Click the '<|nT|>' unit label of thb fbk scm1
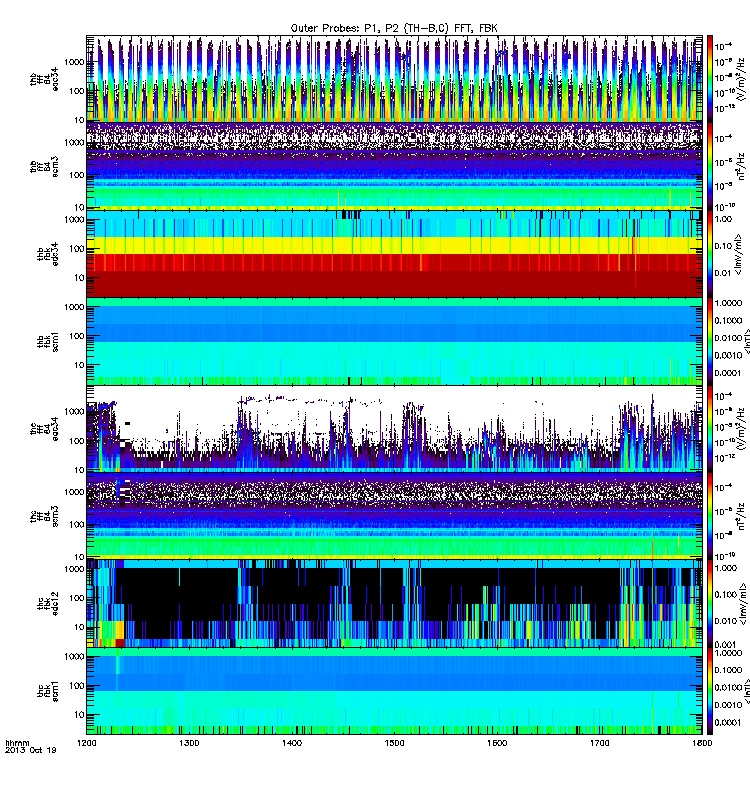 pyautogui.click(x=746, y=341)
